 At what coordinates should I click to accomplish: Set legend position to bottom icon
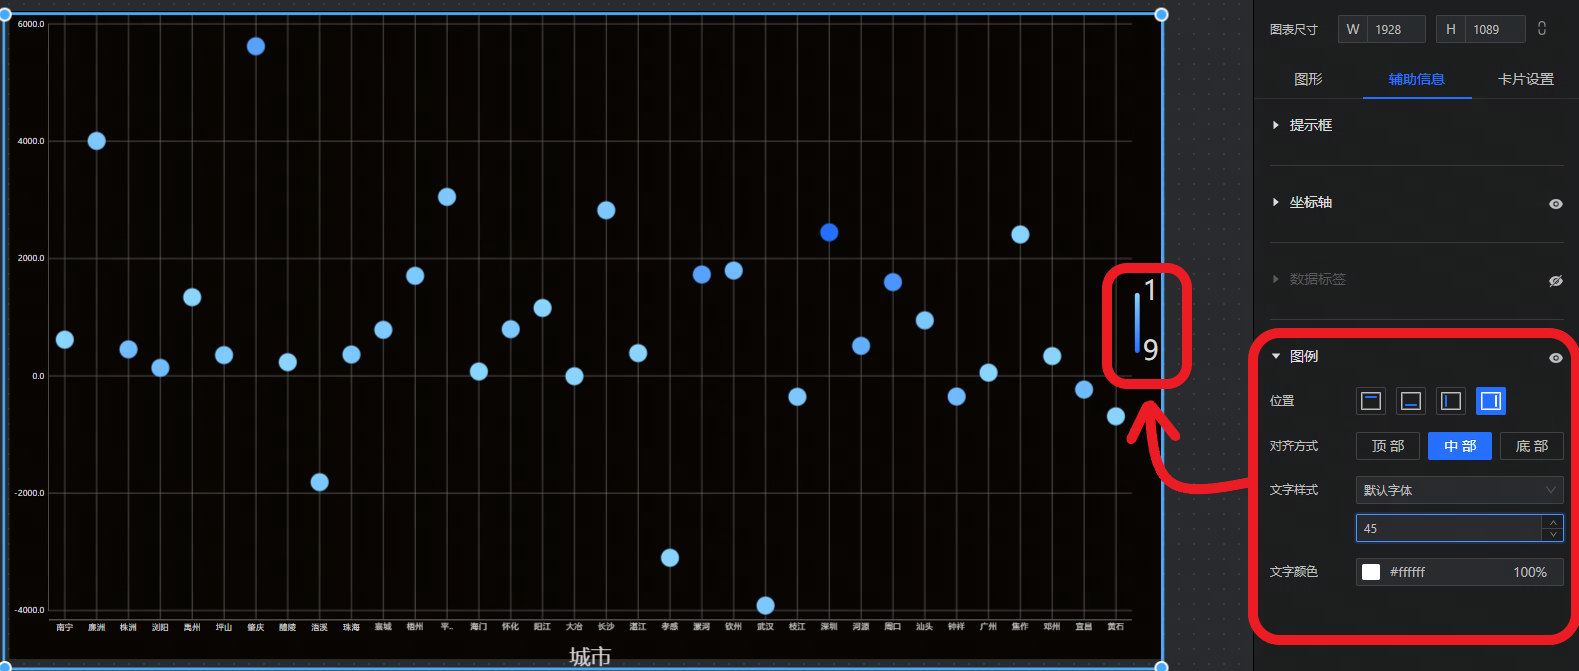1411,401
